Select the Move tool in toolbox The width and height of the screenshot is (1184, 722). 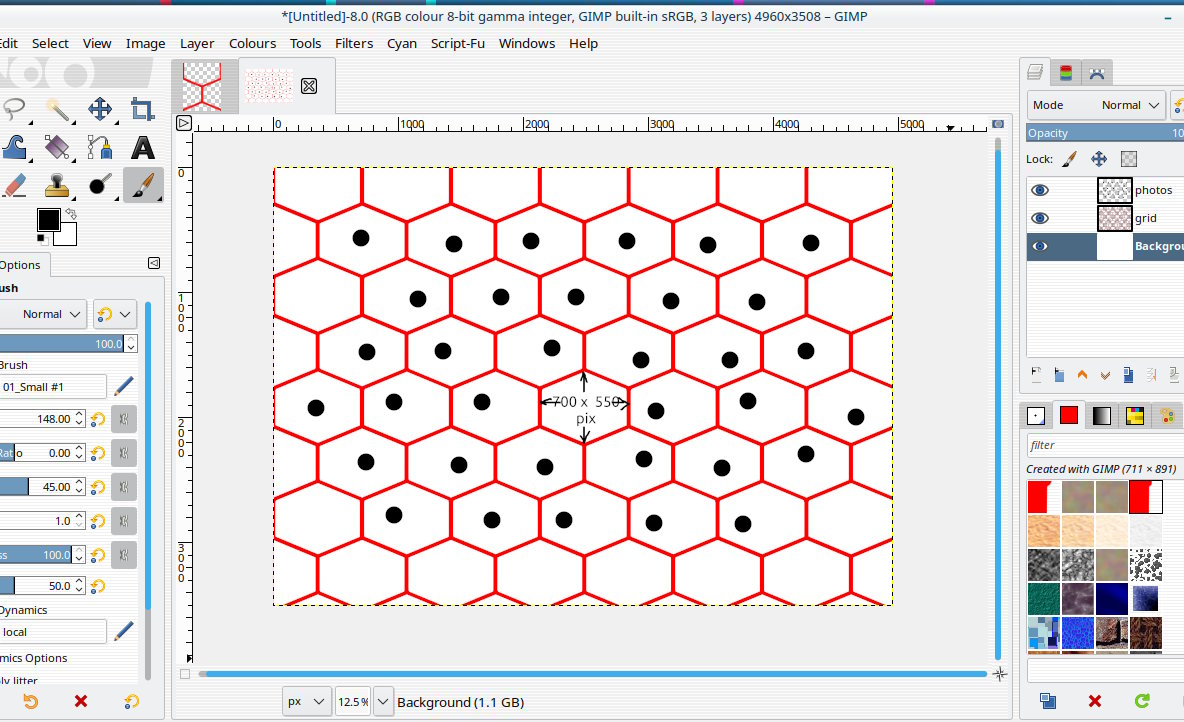100,110
